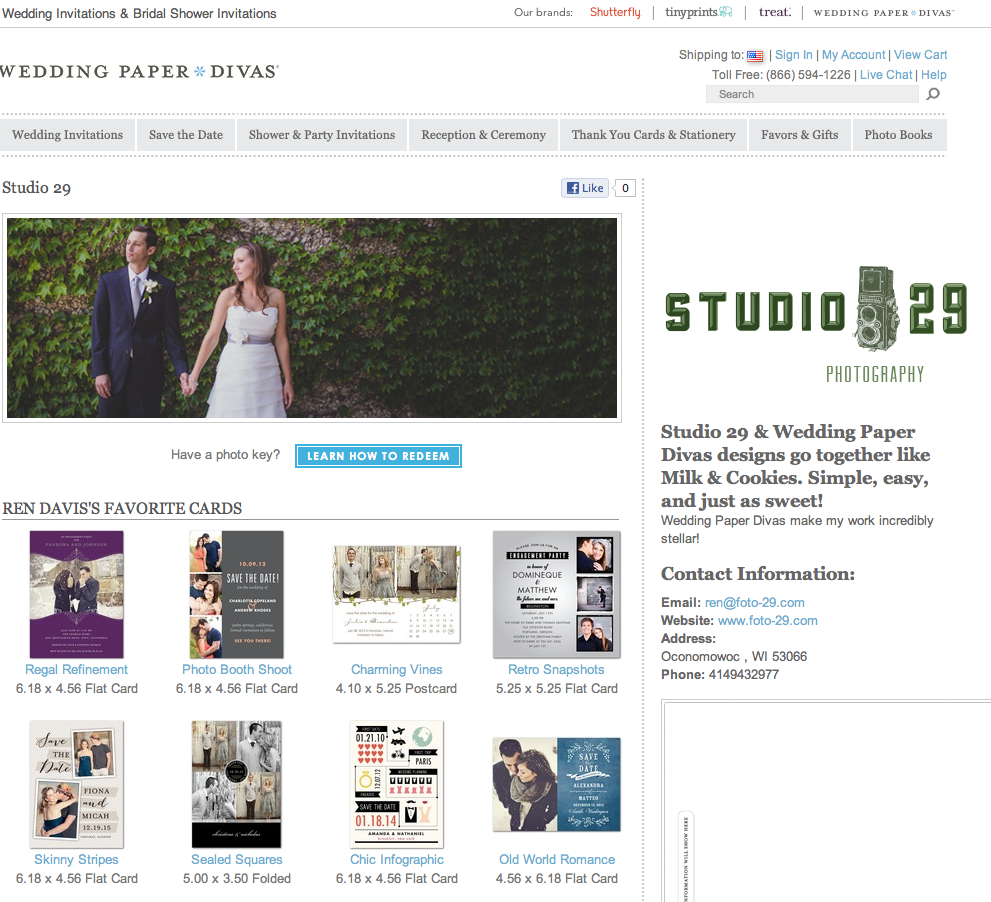Click the 'Contact Information:' heading
Image resolution: width=991 pixels, height=902 pixels.
pyautogui.click(x=758, y=573)
